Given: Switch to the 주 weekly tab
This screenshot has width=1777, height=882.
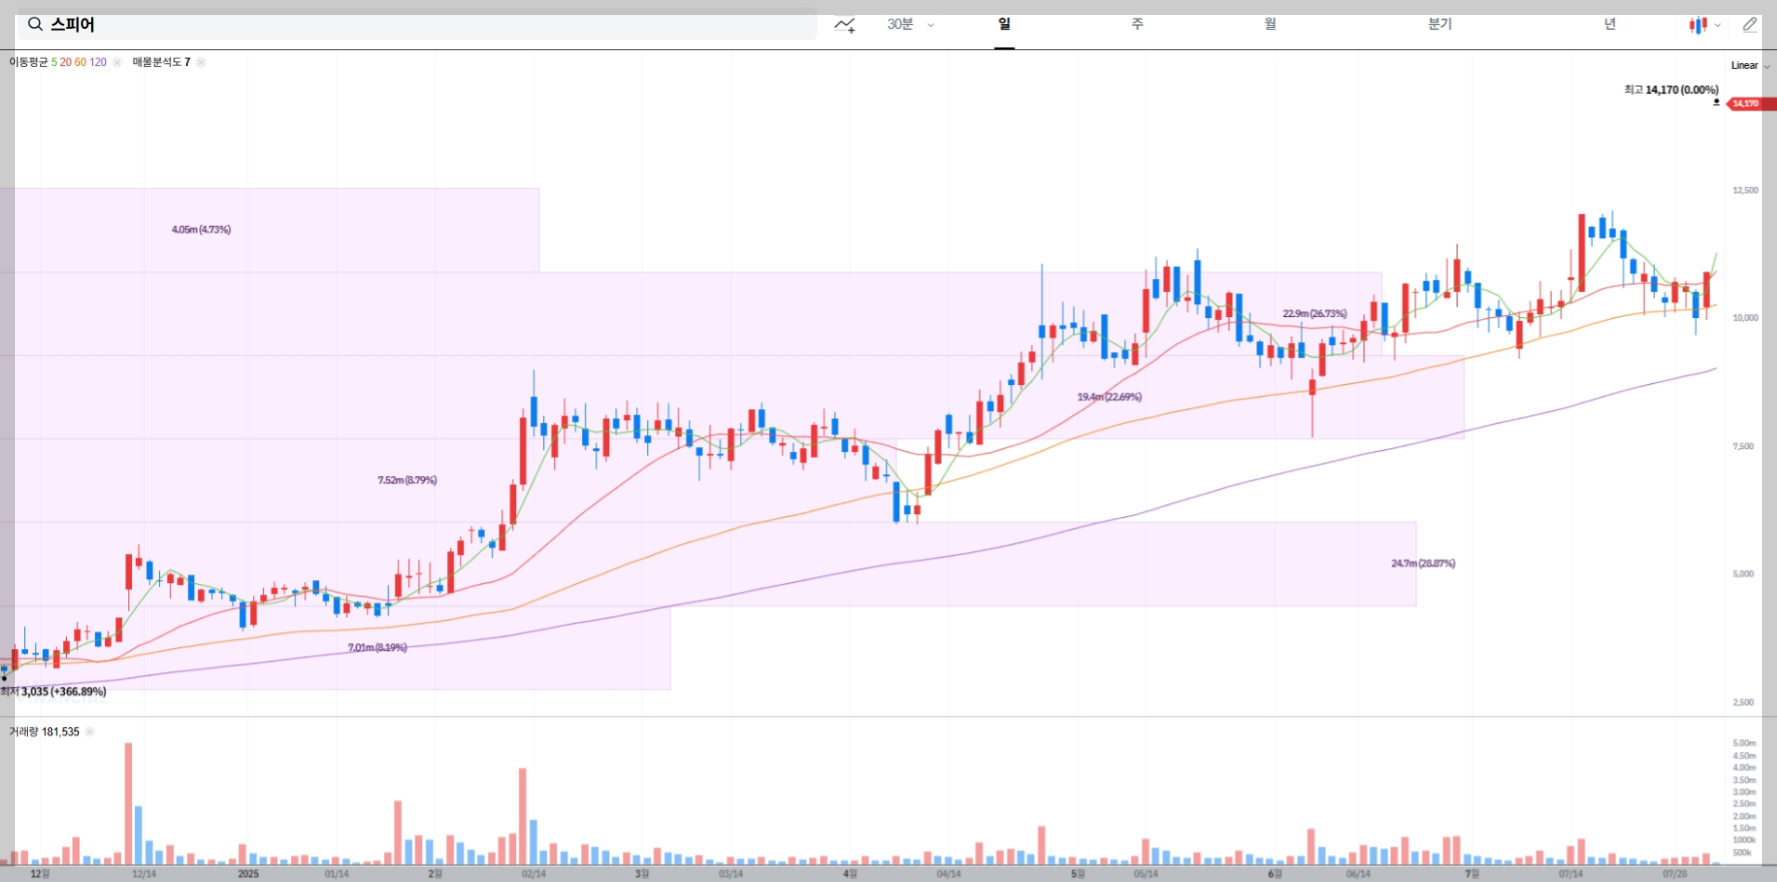Looking at the screenshot, I should click(x=1137, y=24).
